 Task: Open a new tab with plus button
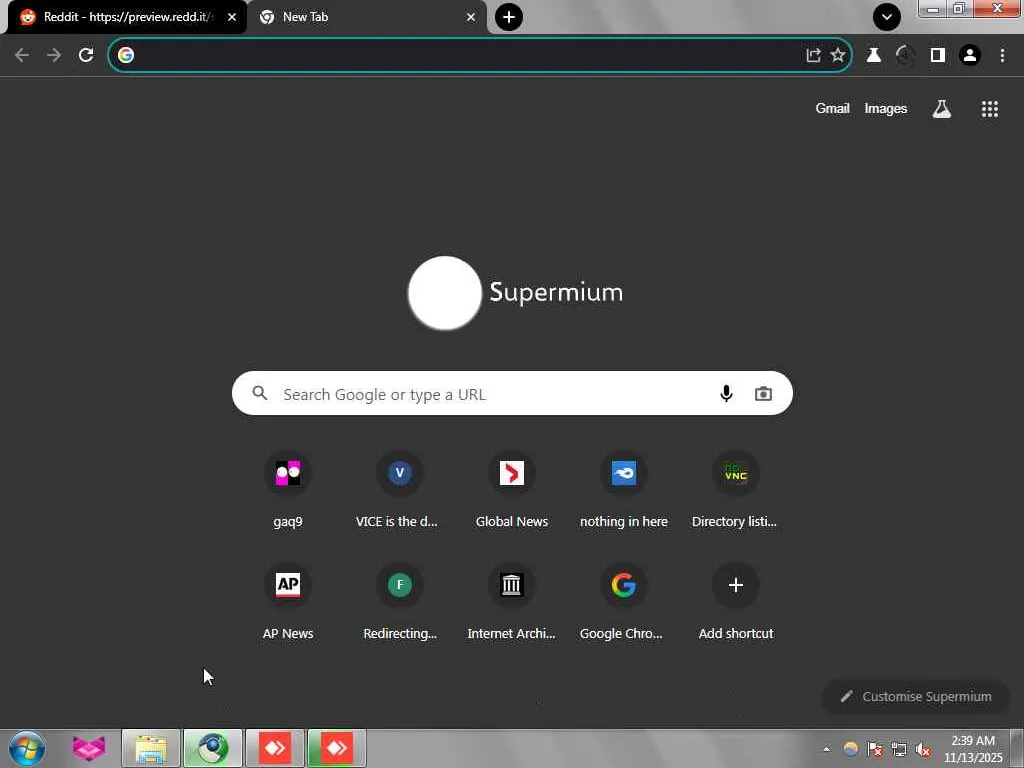tap(509, 17)
